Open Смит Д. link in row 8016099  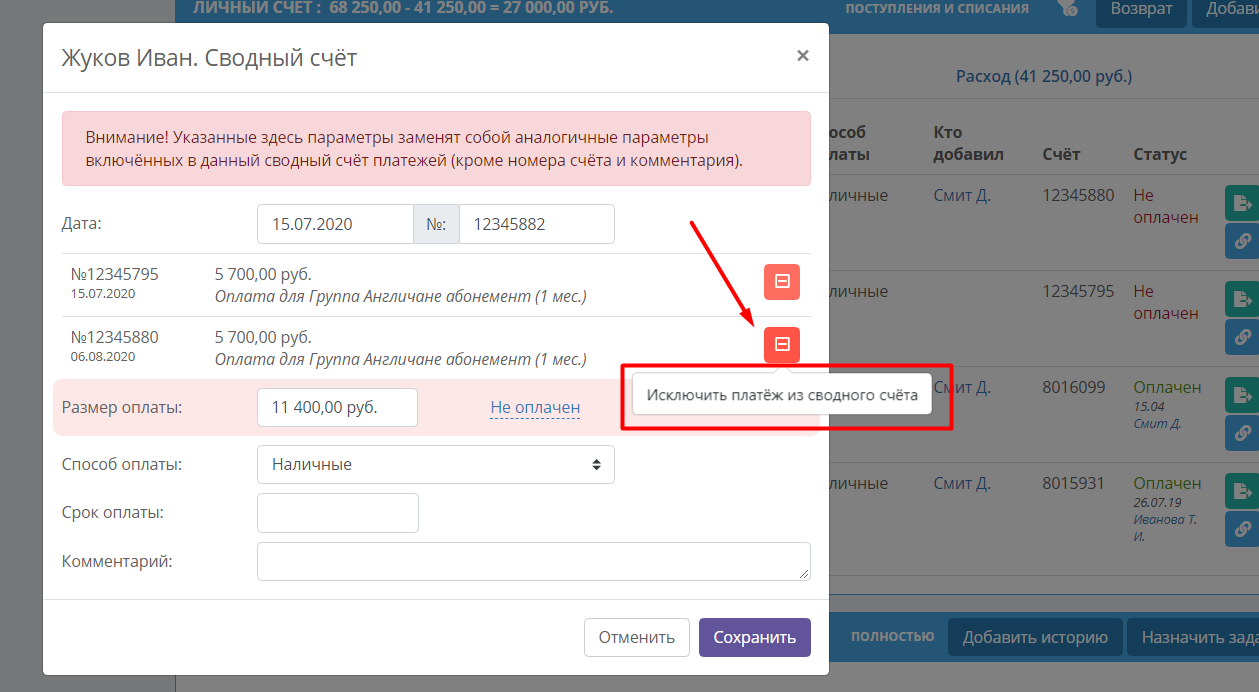(x=962, y=387)
